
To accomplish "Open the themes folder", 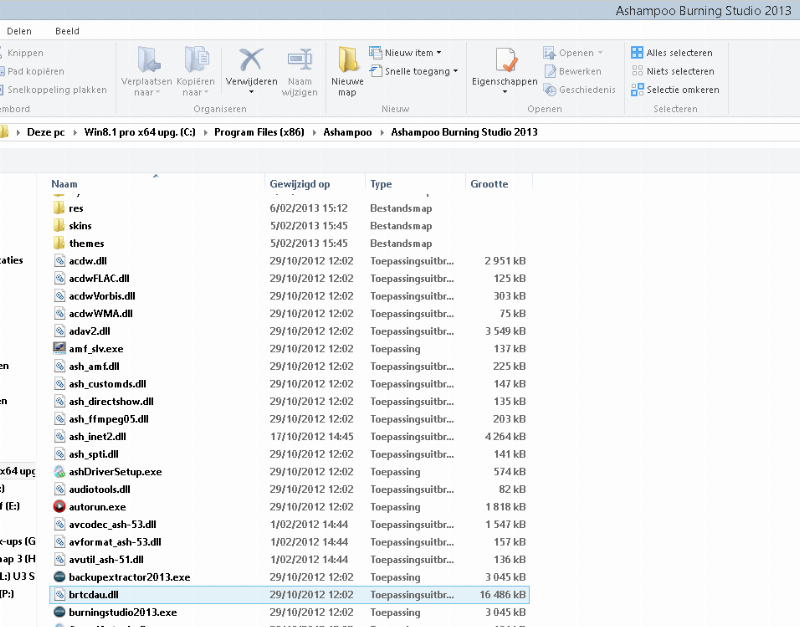I will click(x=86, y=243).
